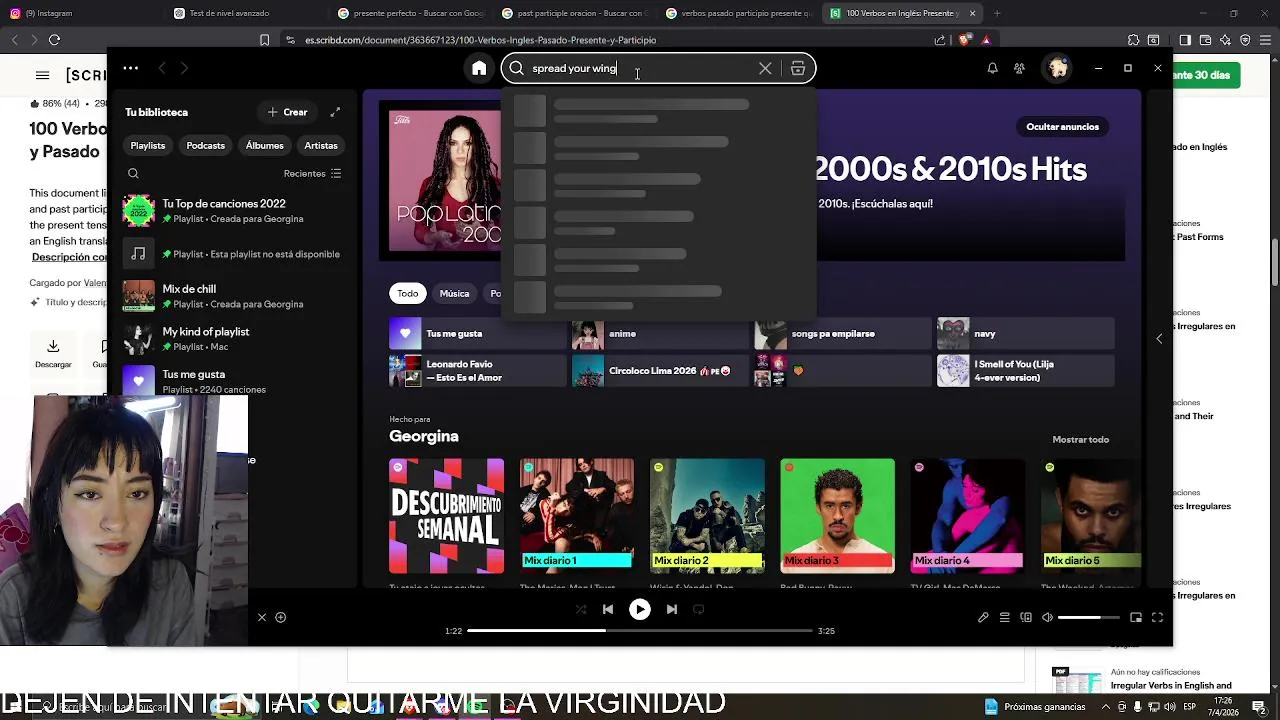Open Descubrimiento Semanal cover
1280x720 pixels.
tap(447, 515)
